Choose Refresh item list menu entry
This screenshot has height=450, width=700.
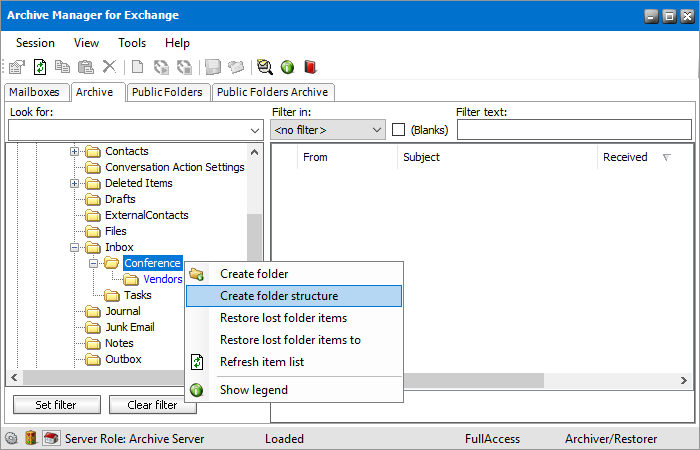294,362
